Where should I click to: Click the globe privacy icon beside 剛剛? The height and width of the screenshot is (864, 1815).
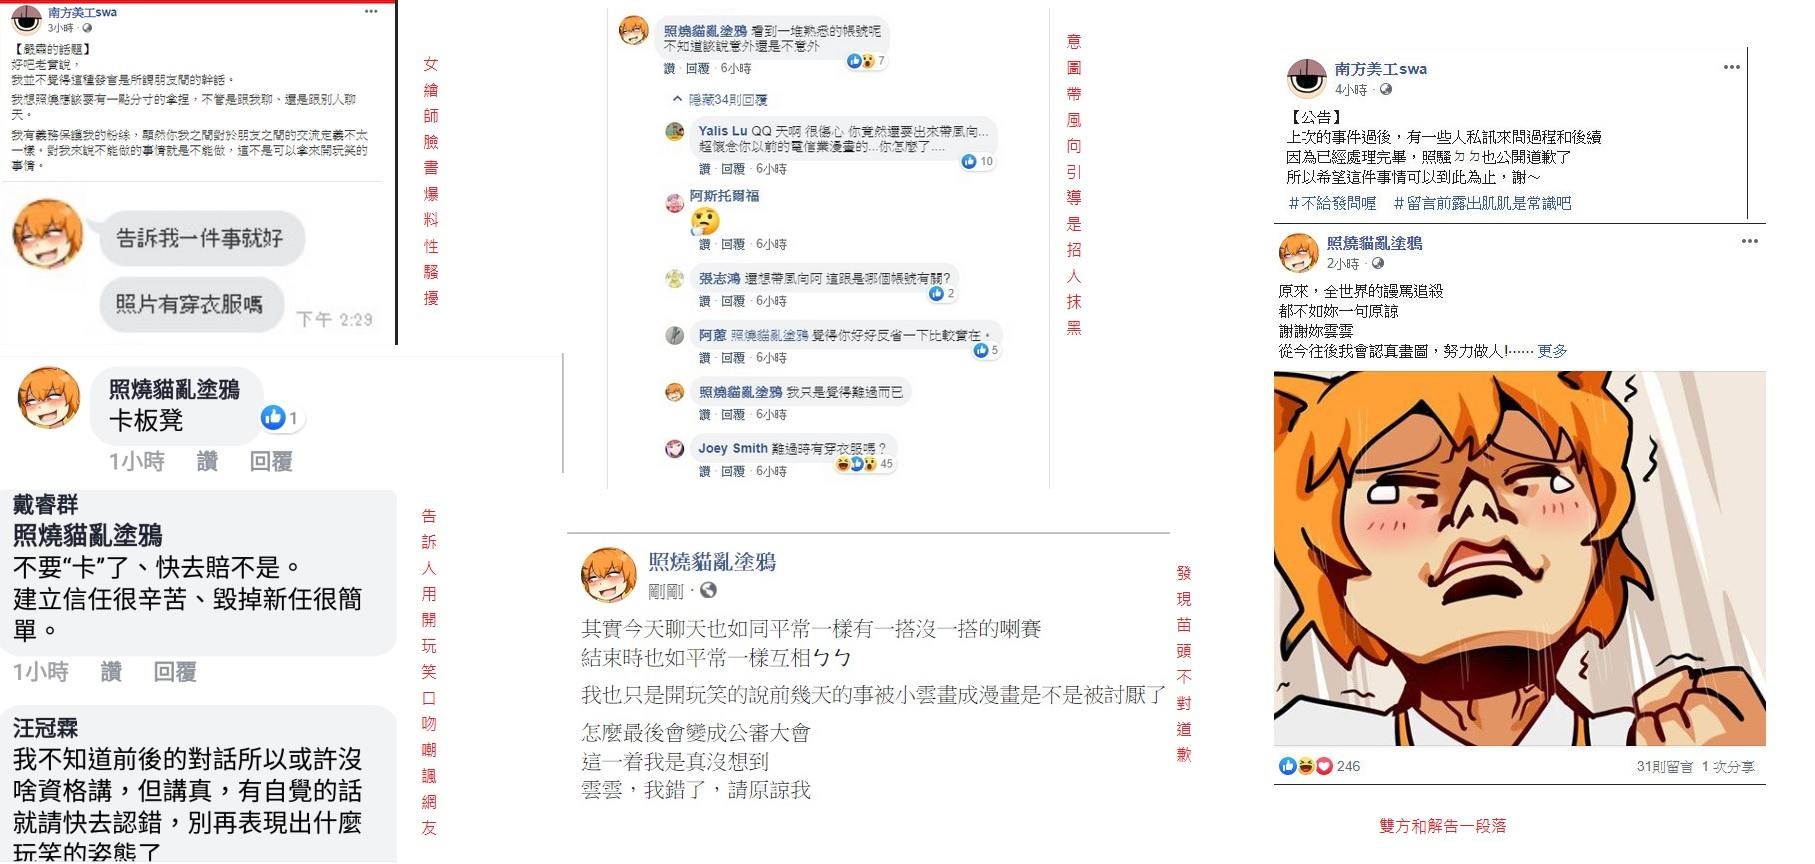click(x=708, y=590)
